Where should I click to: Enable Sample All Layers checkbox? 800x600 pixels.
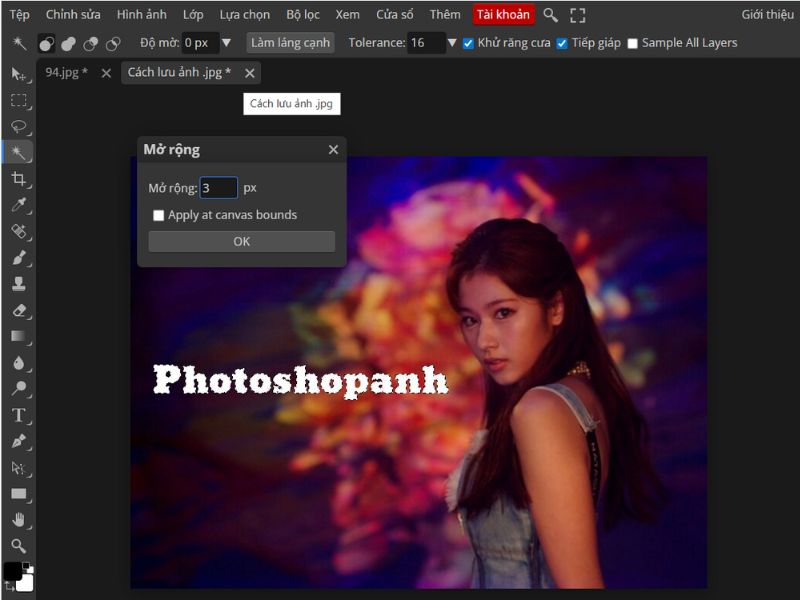632,44
